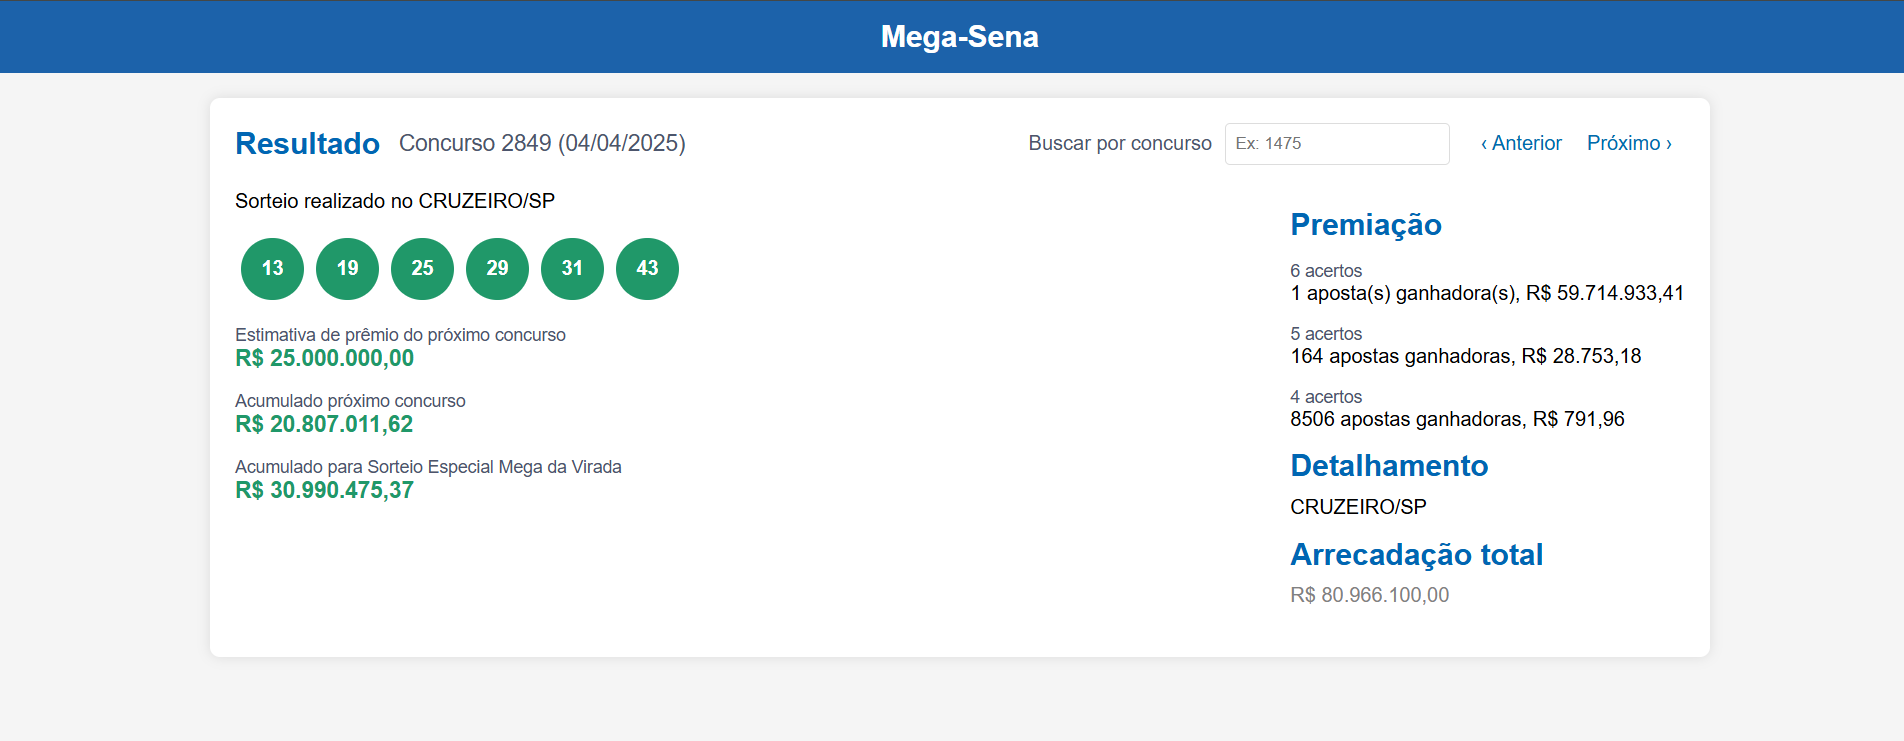Viewport: 1904px width, 741px height.
Task: Select drawn number ball 31
Action: click(x=572, y=269)
